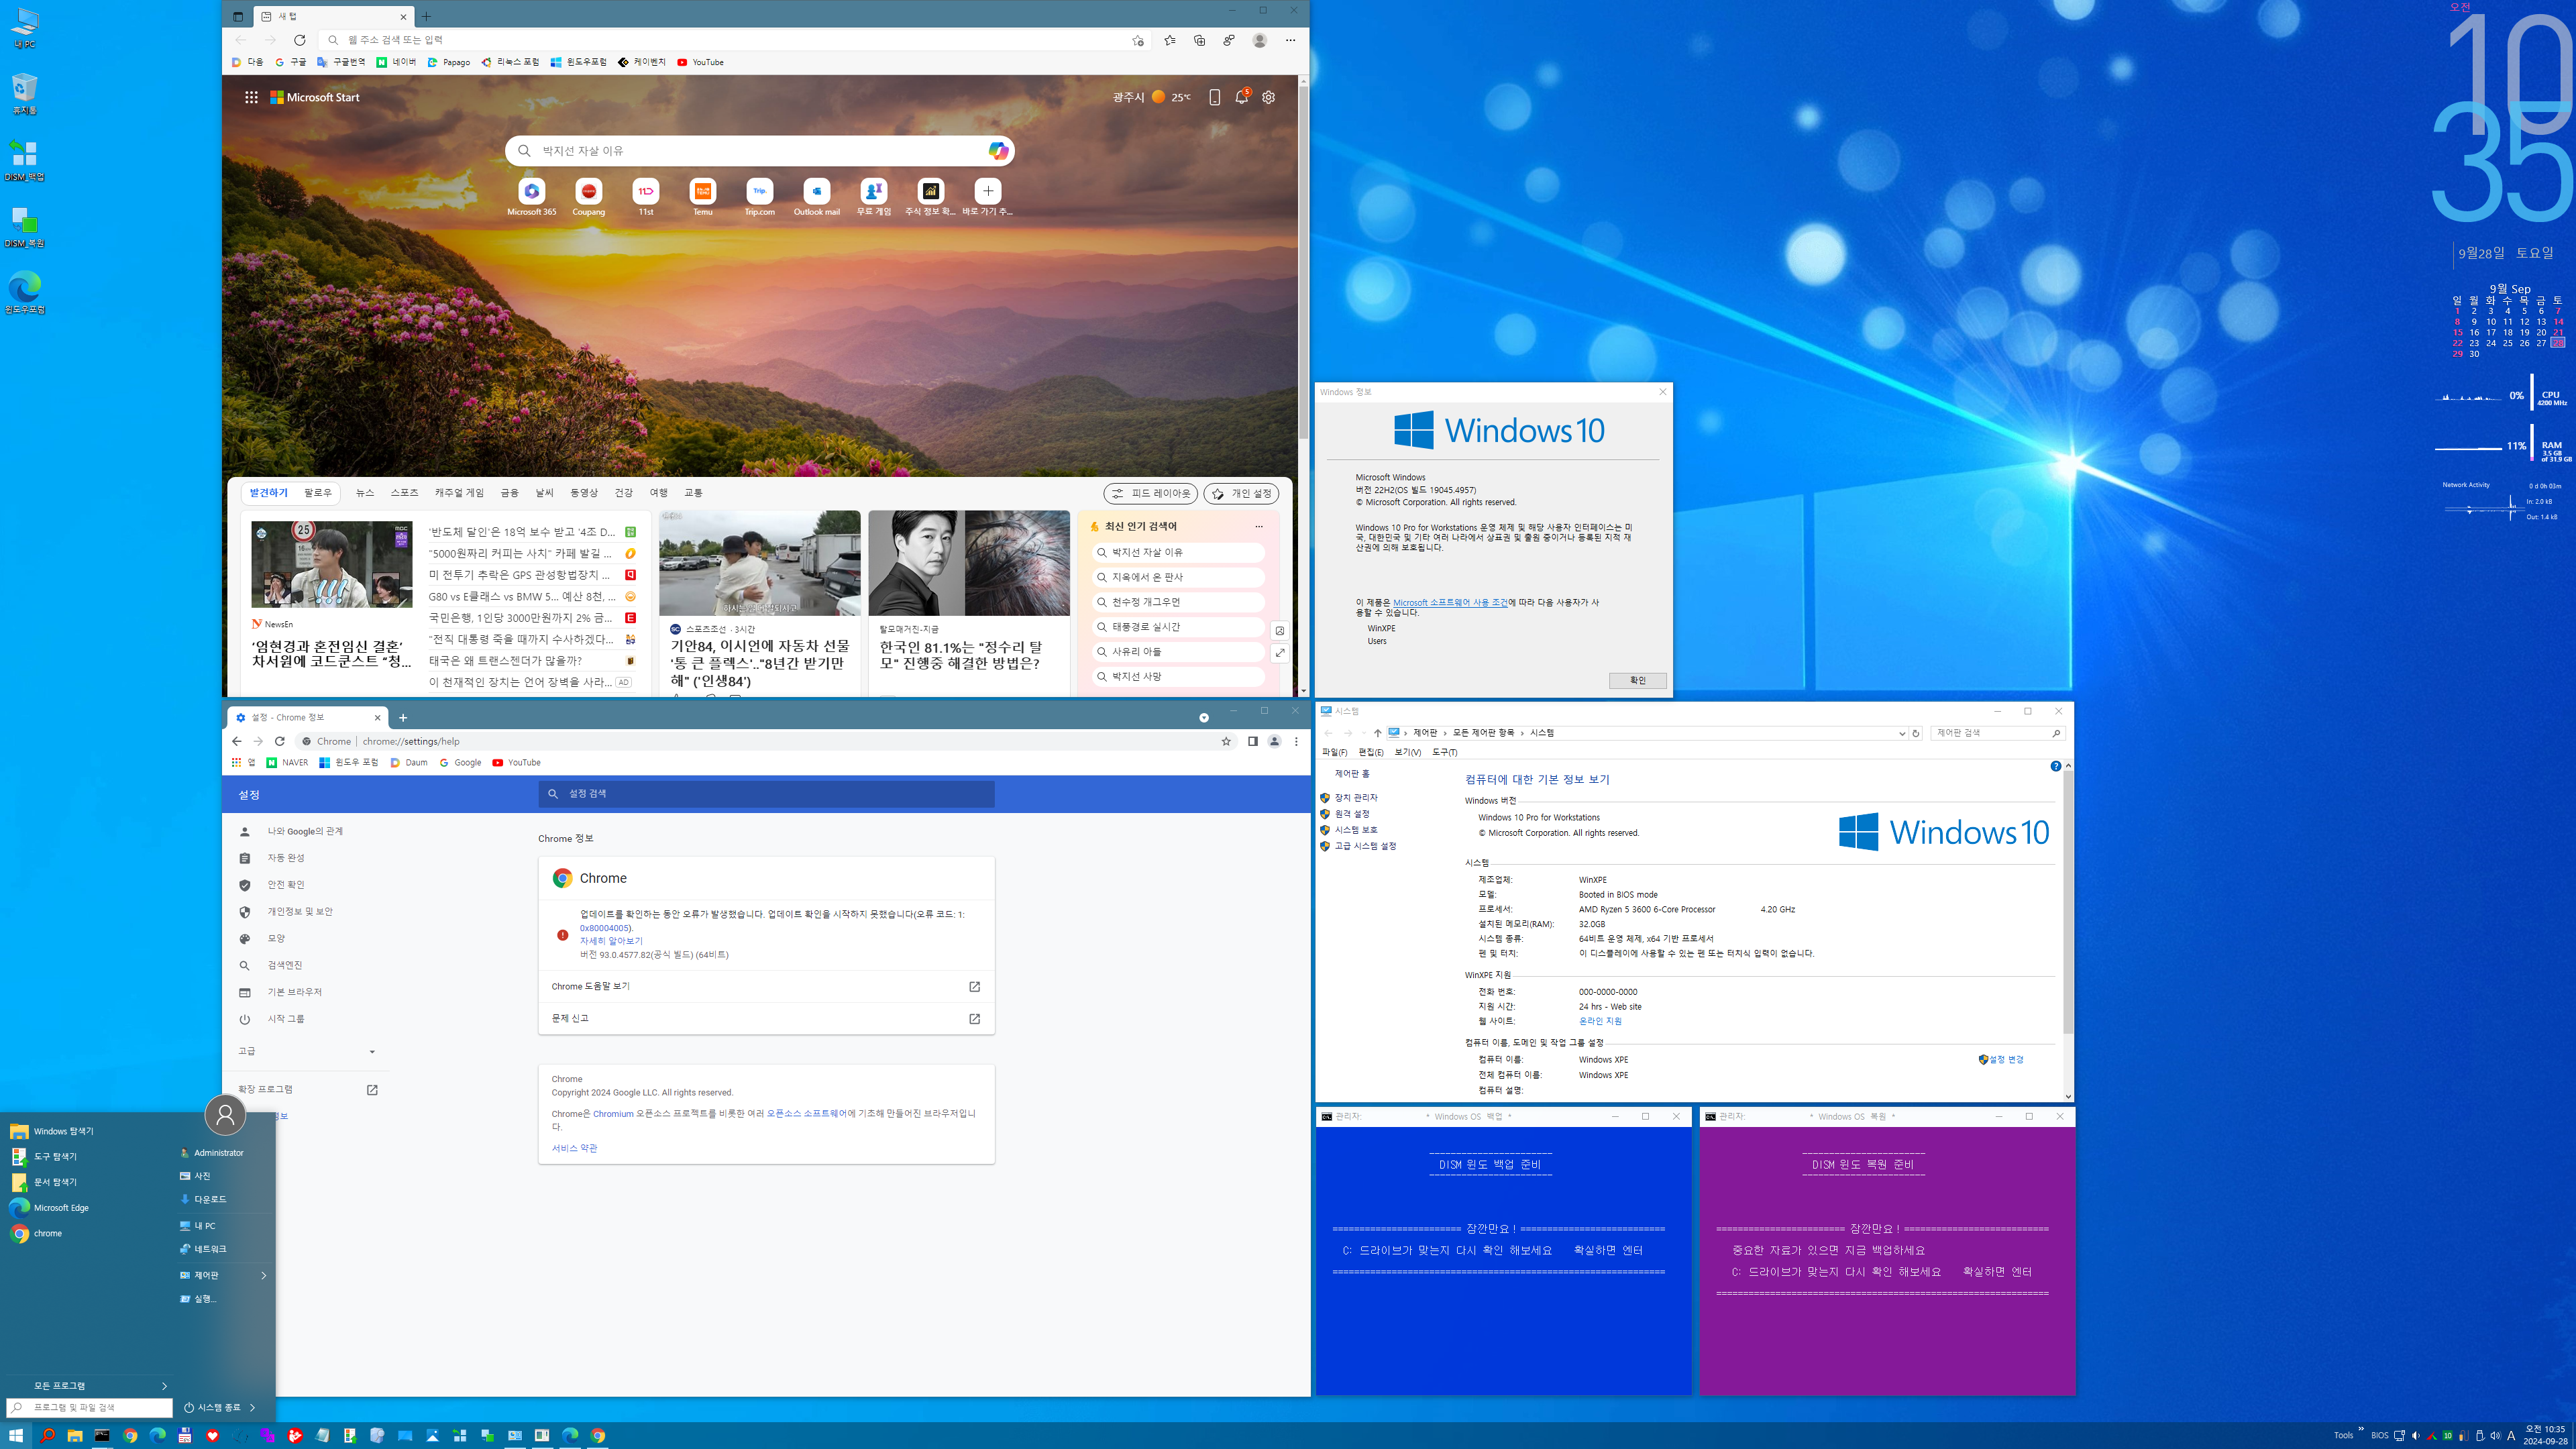Open the Edge favorites list

[1170, 40]
